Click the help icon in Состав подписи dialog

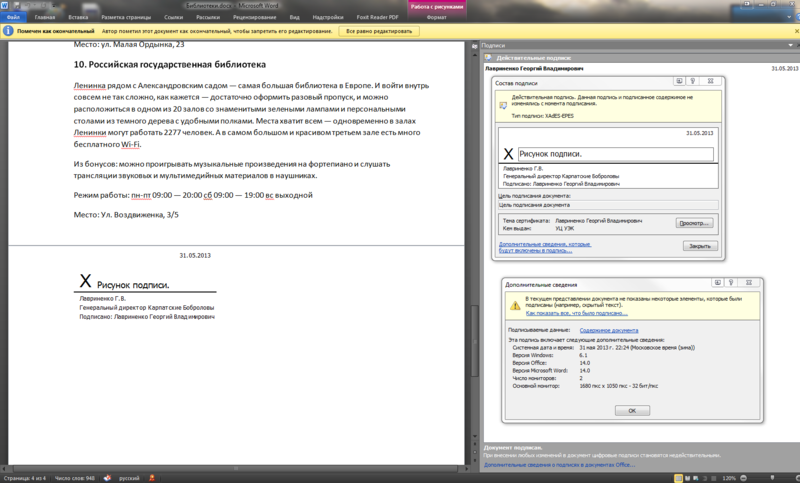692,81
